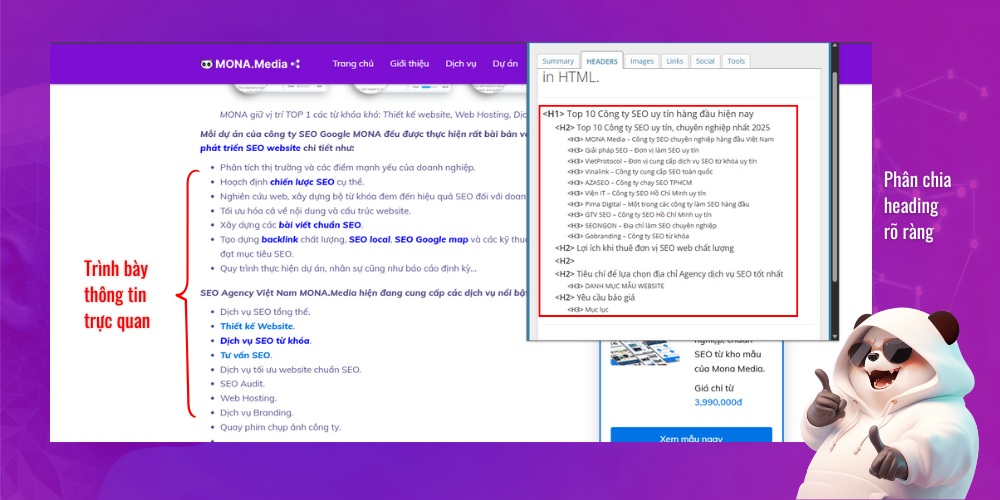Viewport: 1000px width, 500px height.
Task: Open the Links tab
Action: 675,61
